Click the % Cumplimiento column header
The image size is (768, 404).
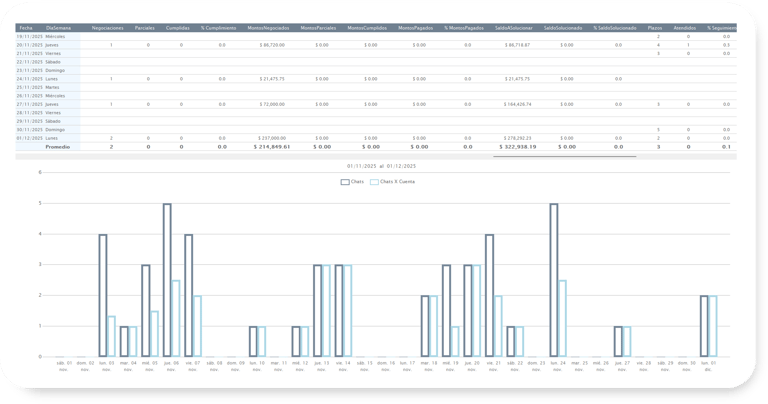218,28
